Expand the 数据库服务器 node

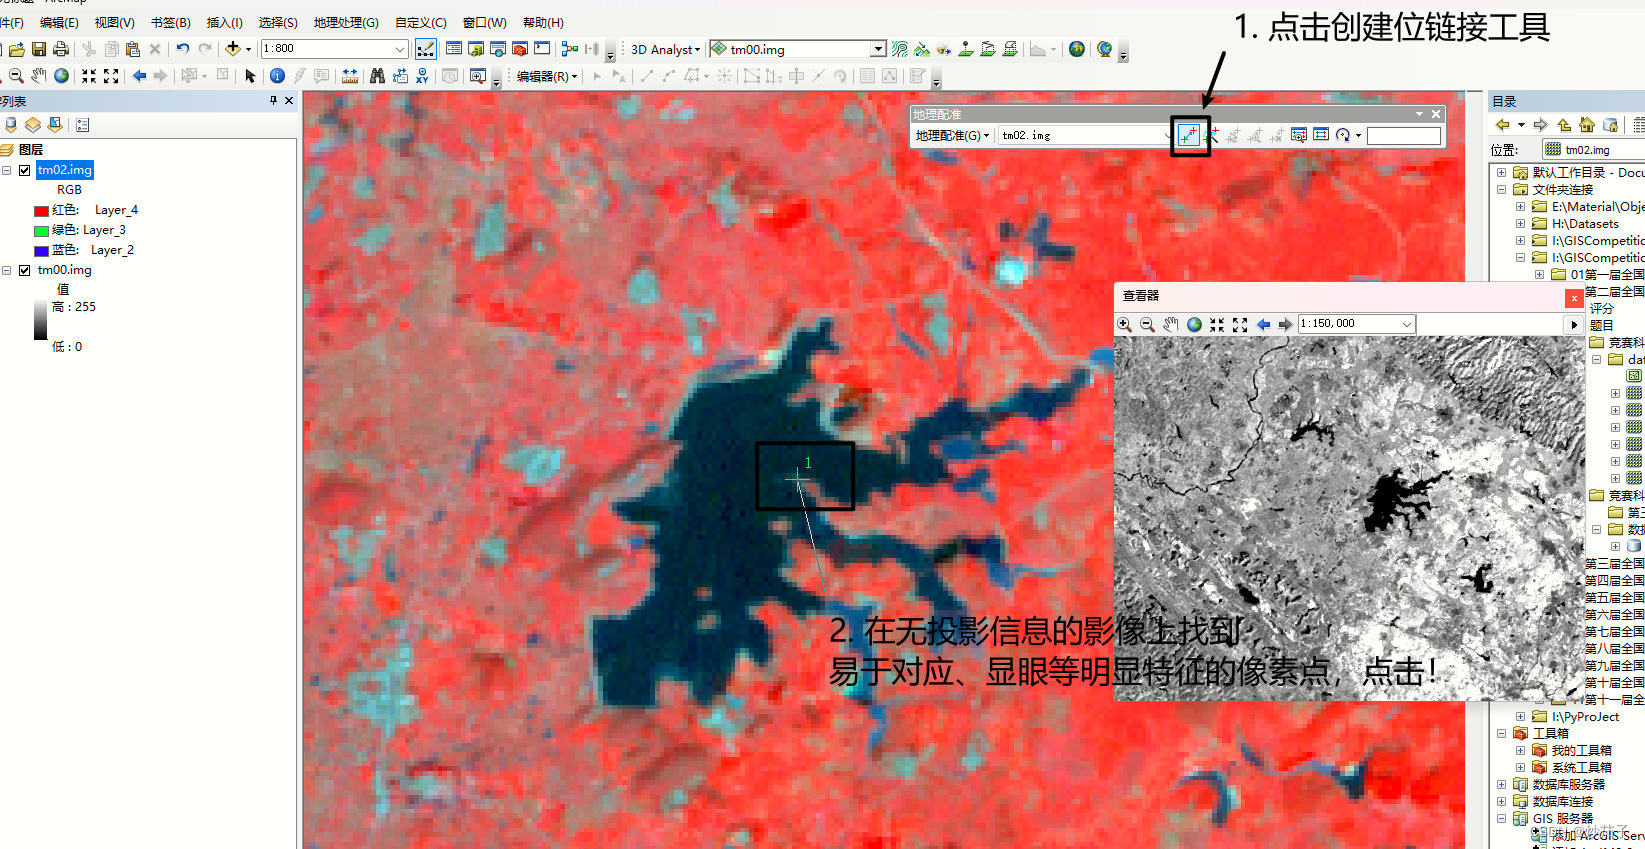tap(1501, 785)
